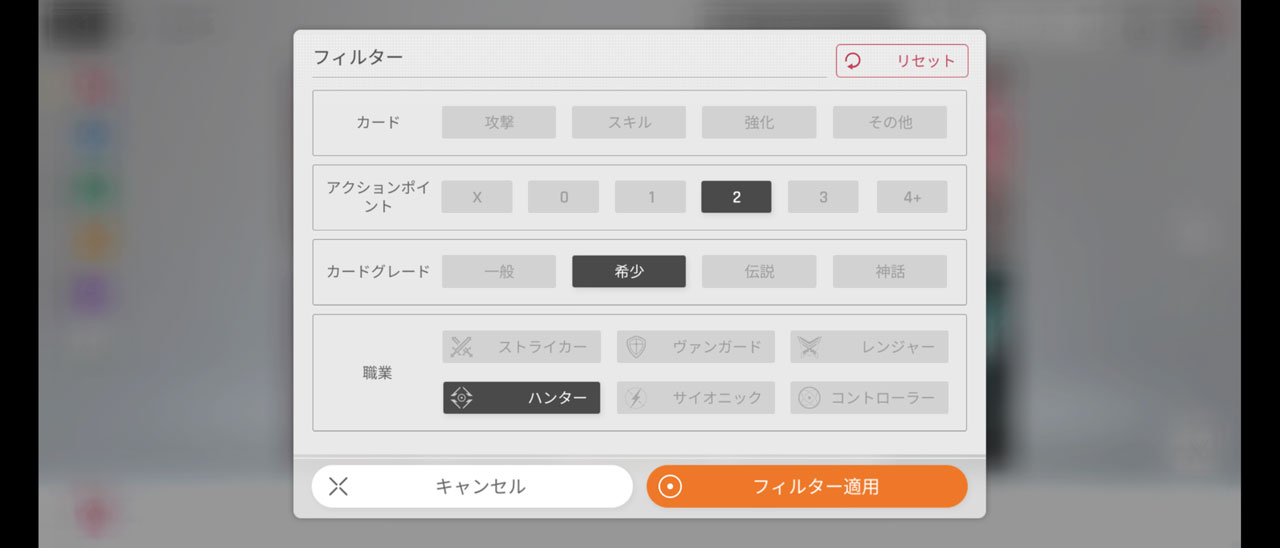Click the Striker class crossed-swords icon

tap(461, 347)
